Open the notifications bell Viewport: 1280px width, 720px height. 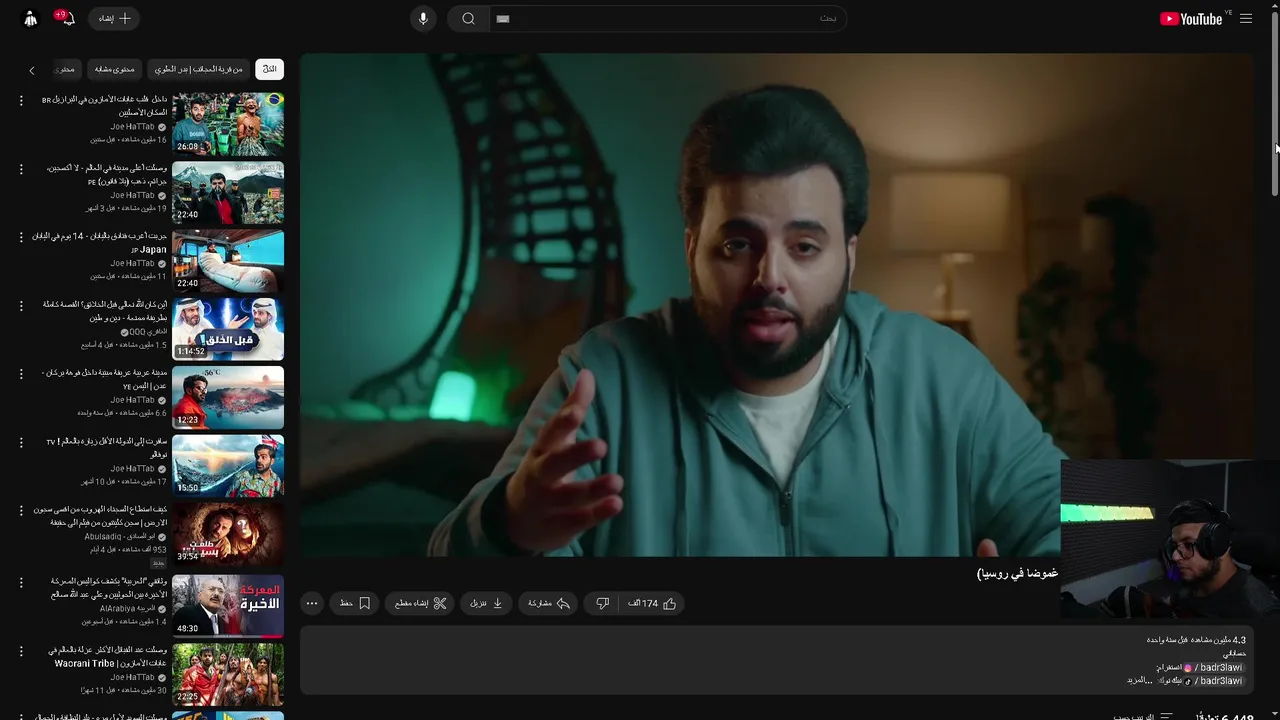(x=67, y=18)
